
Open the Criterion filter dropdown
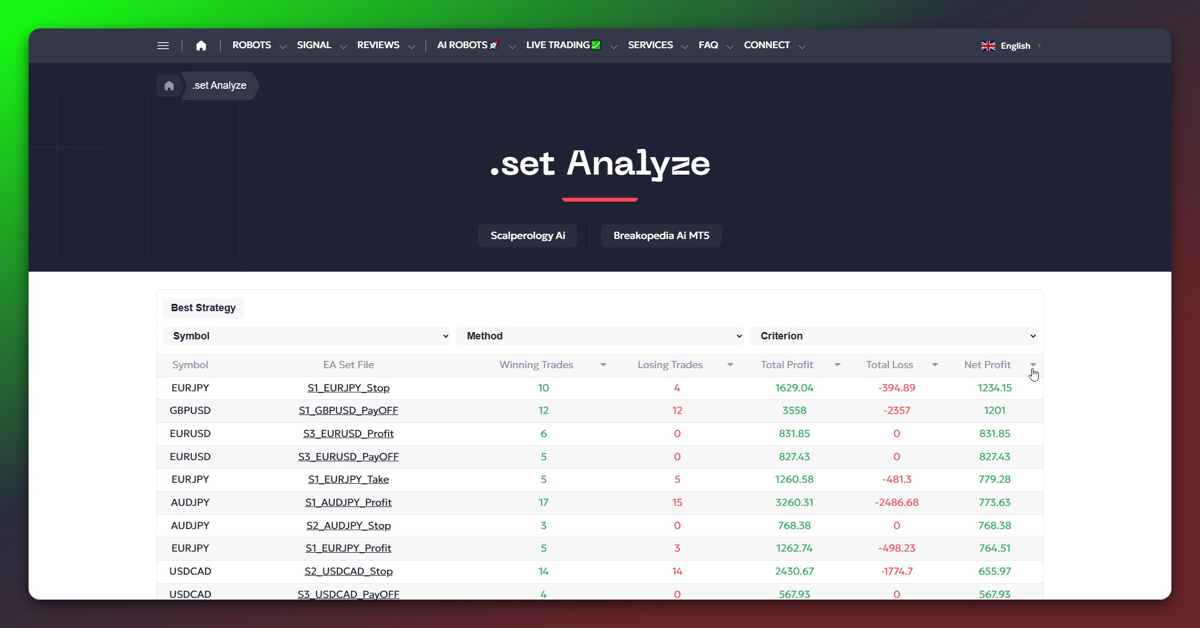[895, 336]
